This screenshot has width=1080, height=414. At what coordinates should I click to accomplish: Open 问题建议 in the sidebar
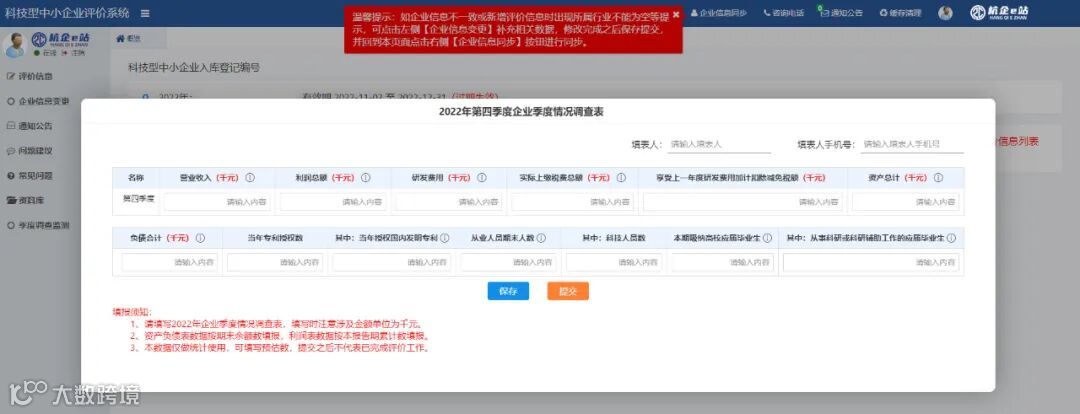click(30, 151)
